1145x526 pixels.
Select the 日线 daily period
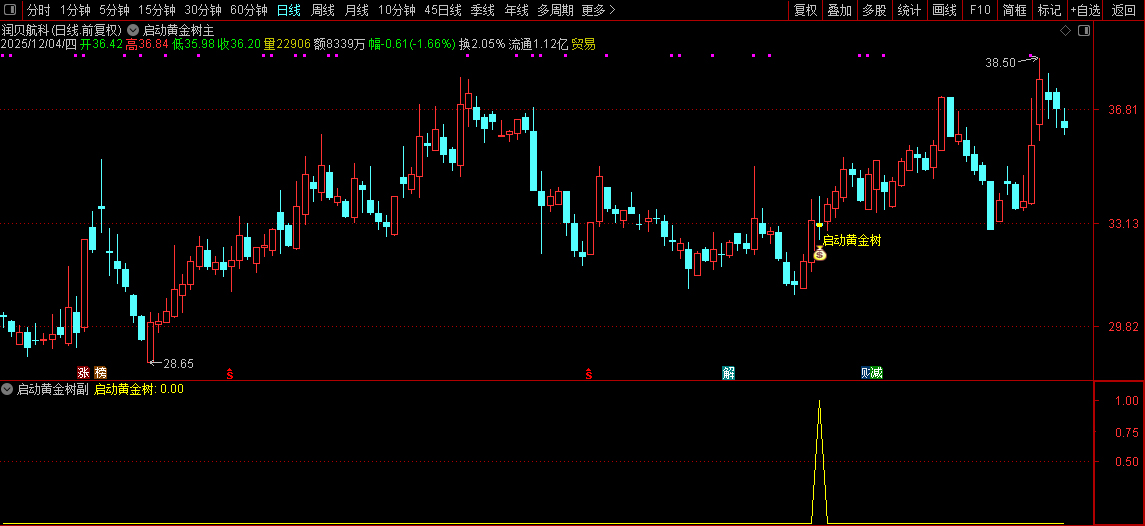click(x=289, y=10)
